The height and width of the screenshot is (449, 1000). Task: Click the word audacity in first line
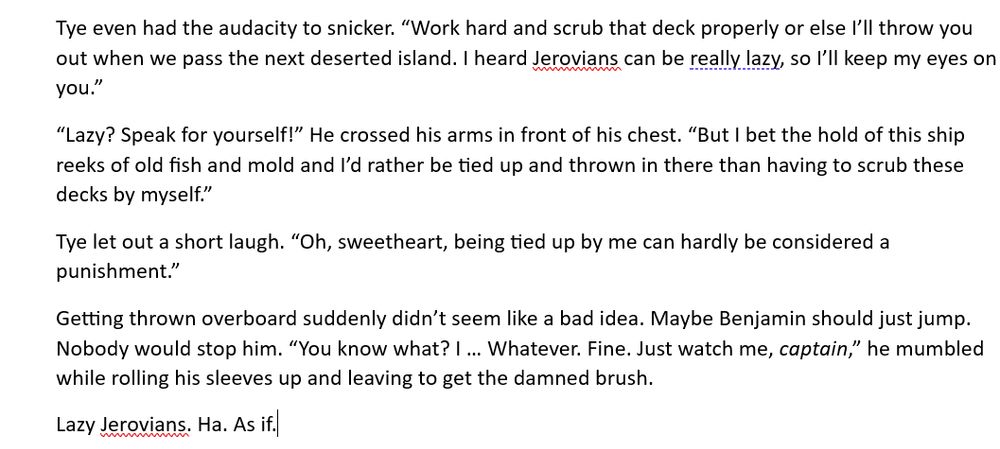coord(232,29)
